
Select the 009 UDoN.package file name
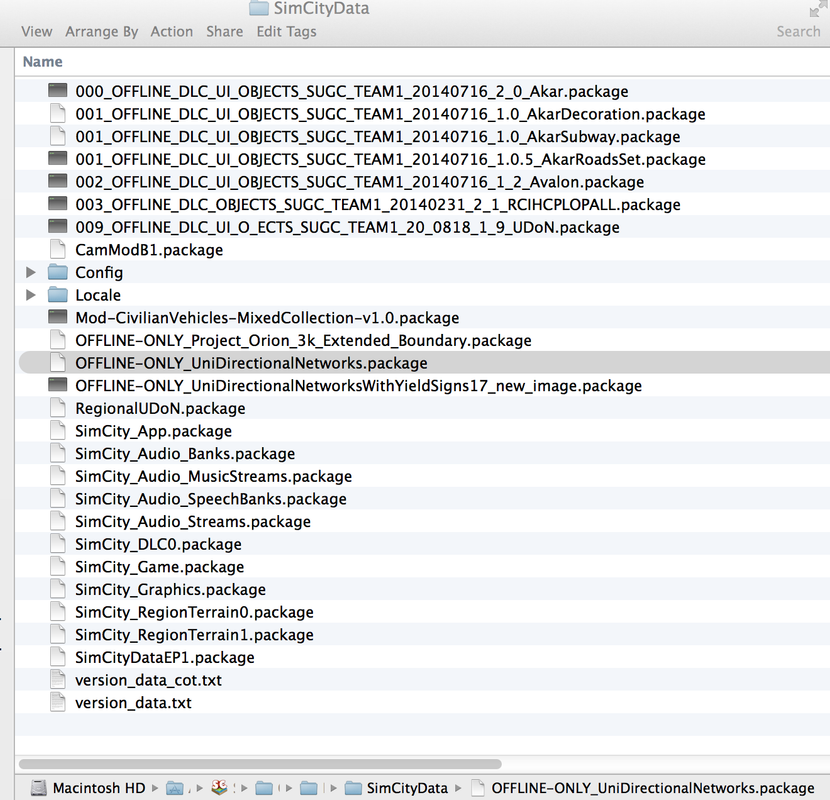(x=347, y=228)
